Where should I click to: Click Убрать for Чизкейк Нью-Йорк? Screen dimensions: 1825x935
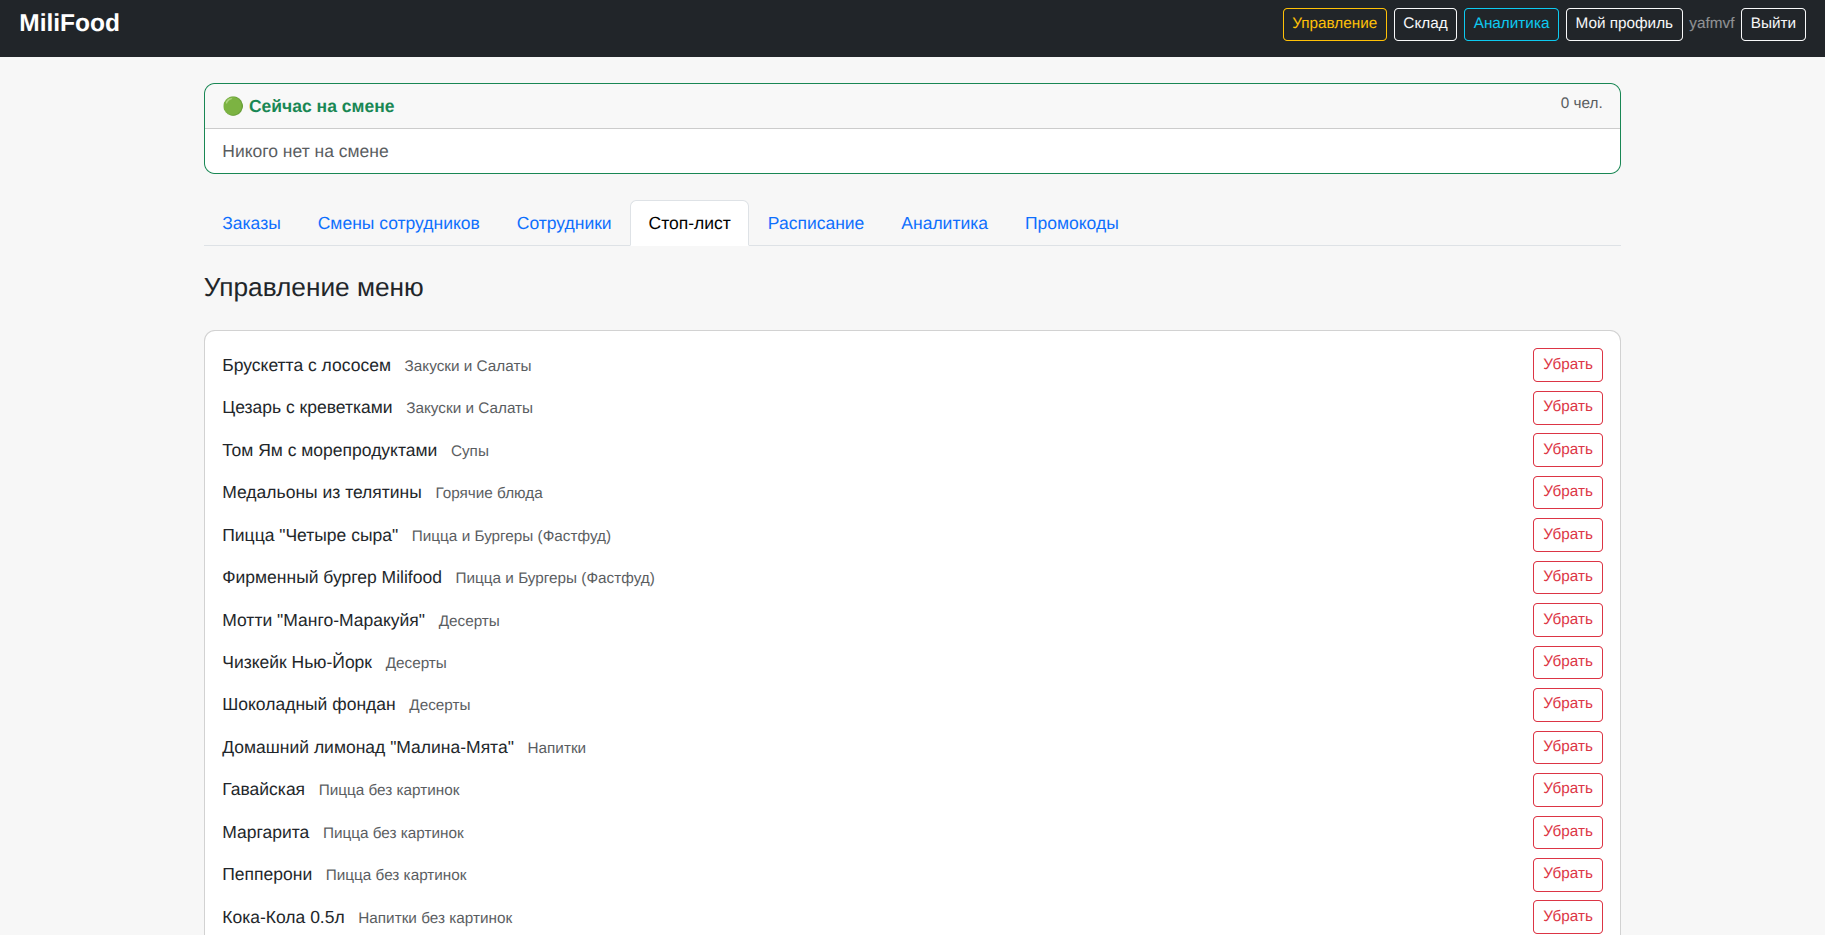[1567, 662]
